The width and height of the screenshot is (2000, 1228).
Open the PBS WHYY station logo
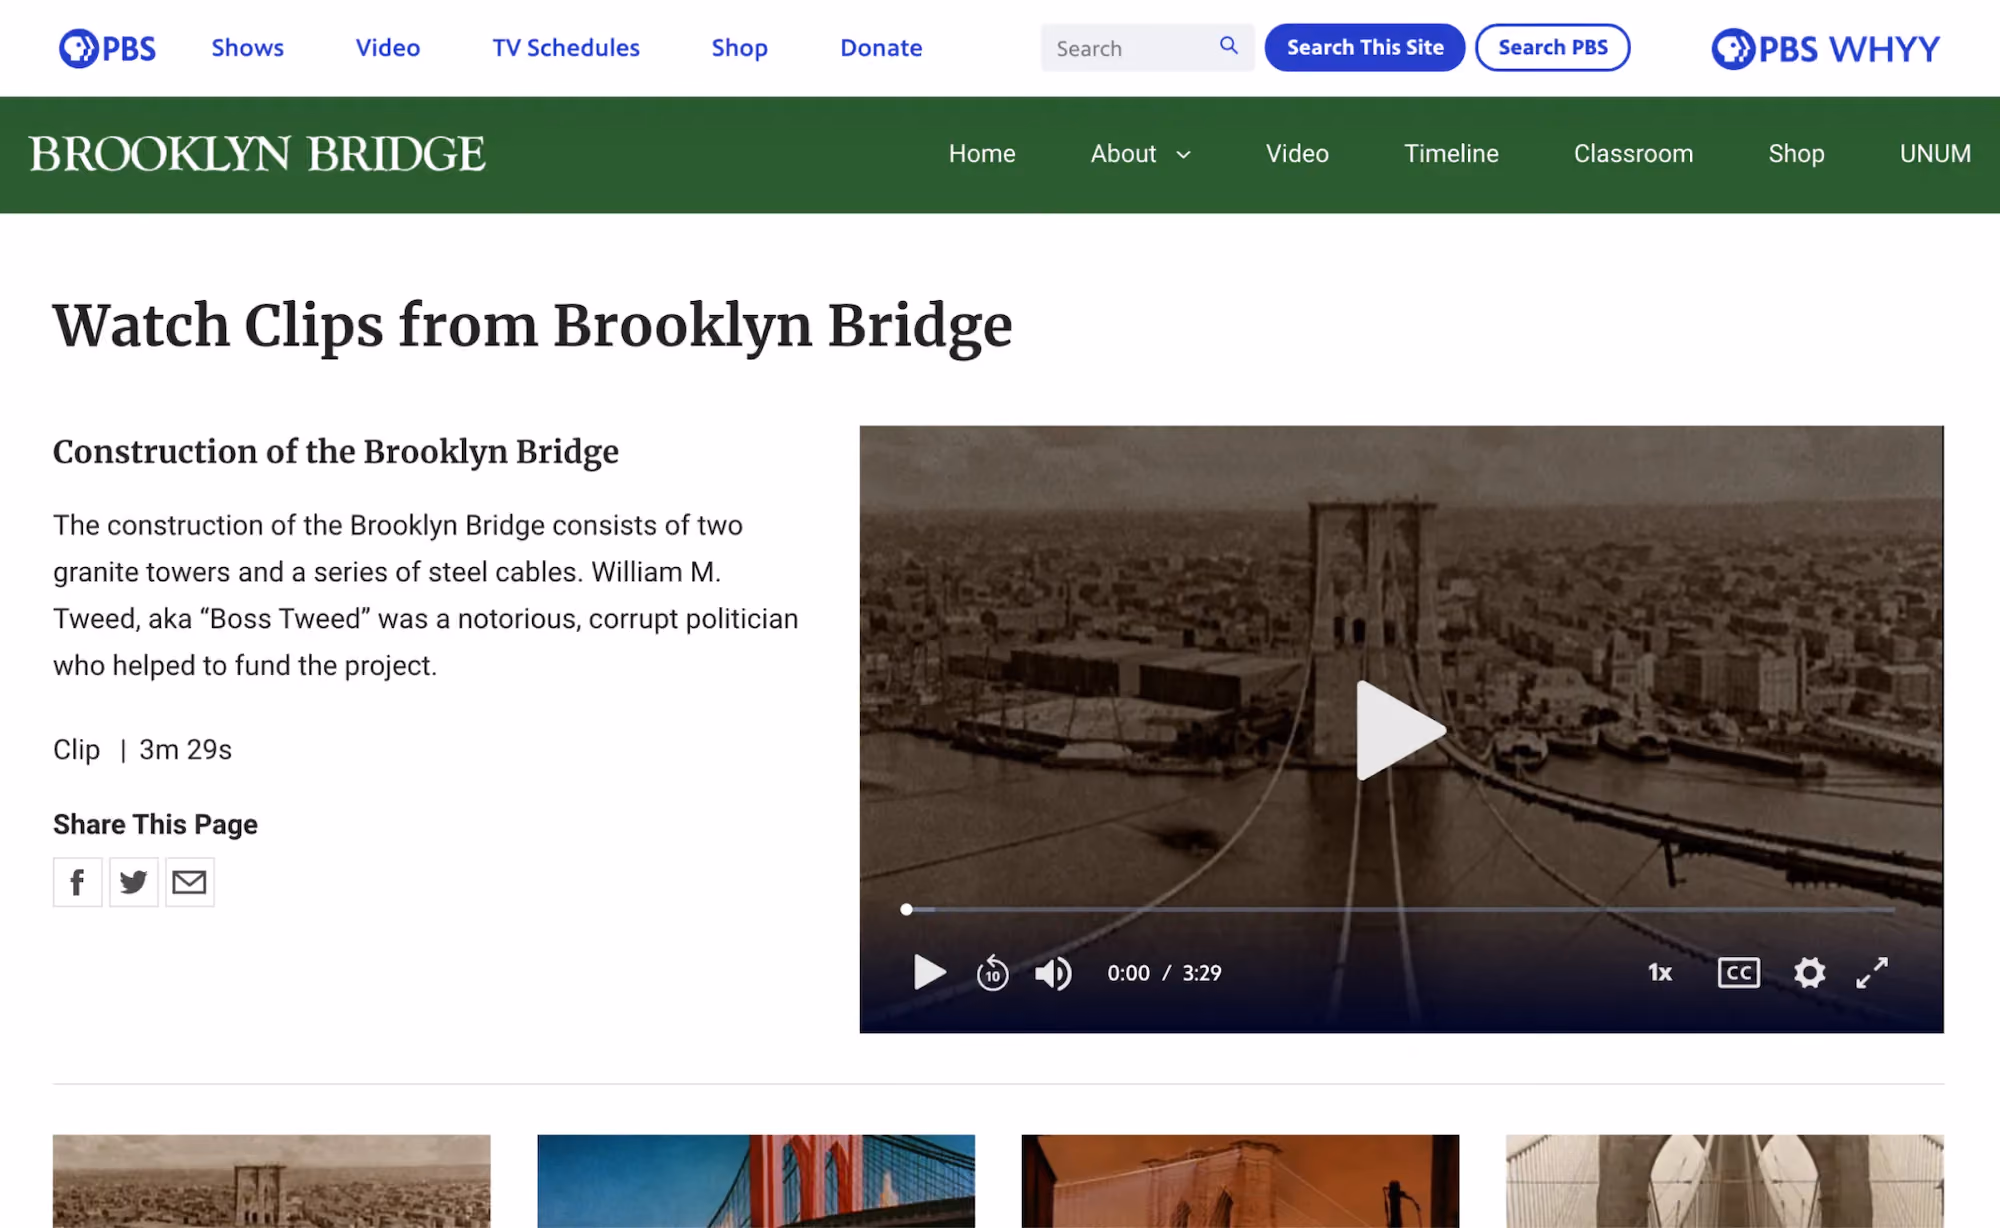pos(1825,48)
